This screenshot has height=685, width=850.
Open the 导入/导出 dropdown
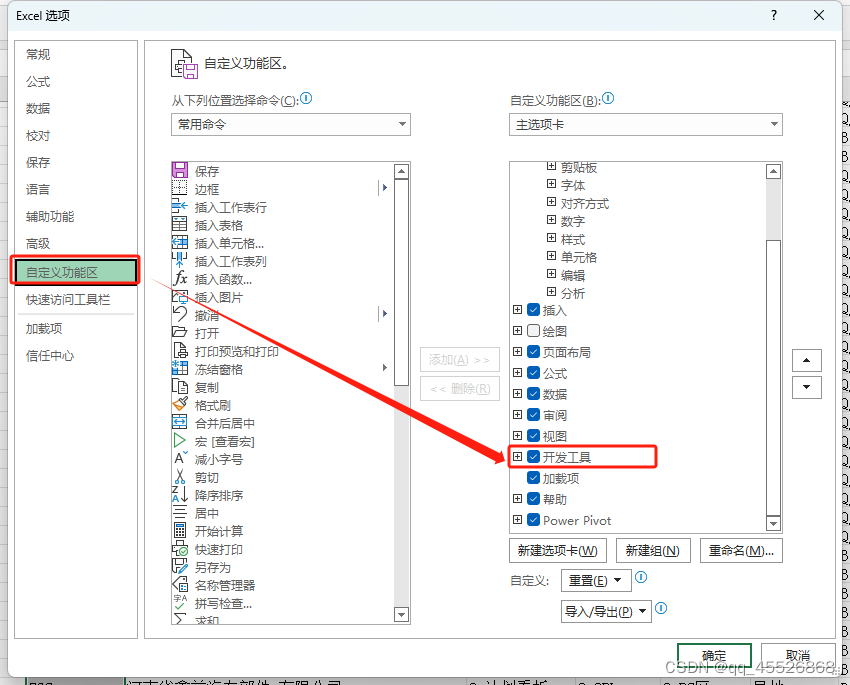(606, 612)
